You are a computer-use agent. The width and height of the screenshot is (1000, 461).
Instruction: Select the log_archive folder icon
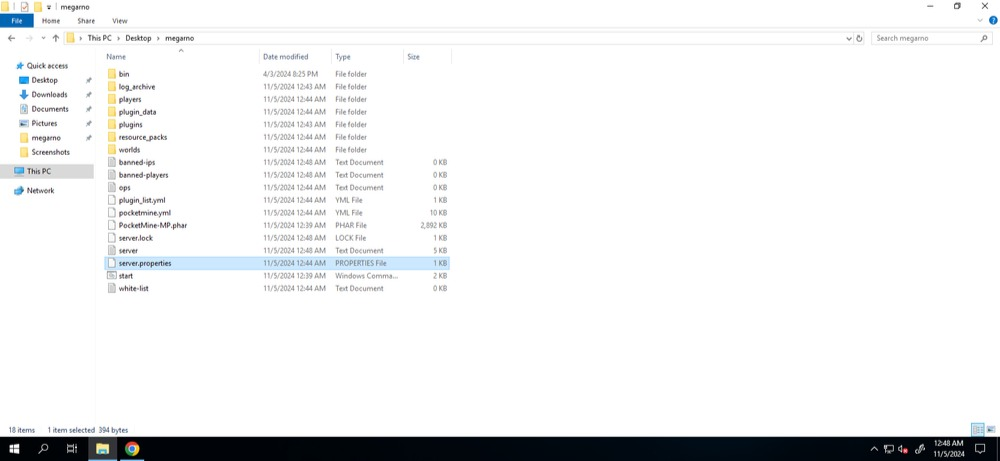click(112, 87)
